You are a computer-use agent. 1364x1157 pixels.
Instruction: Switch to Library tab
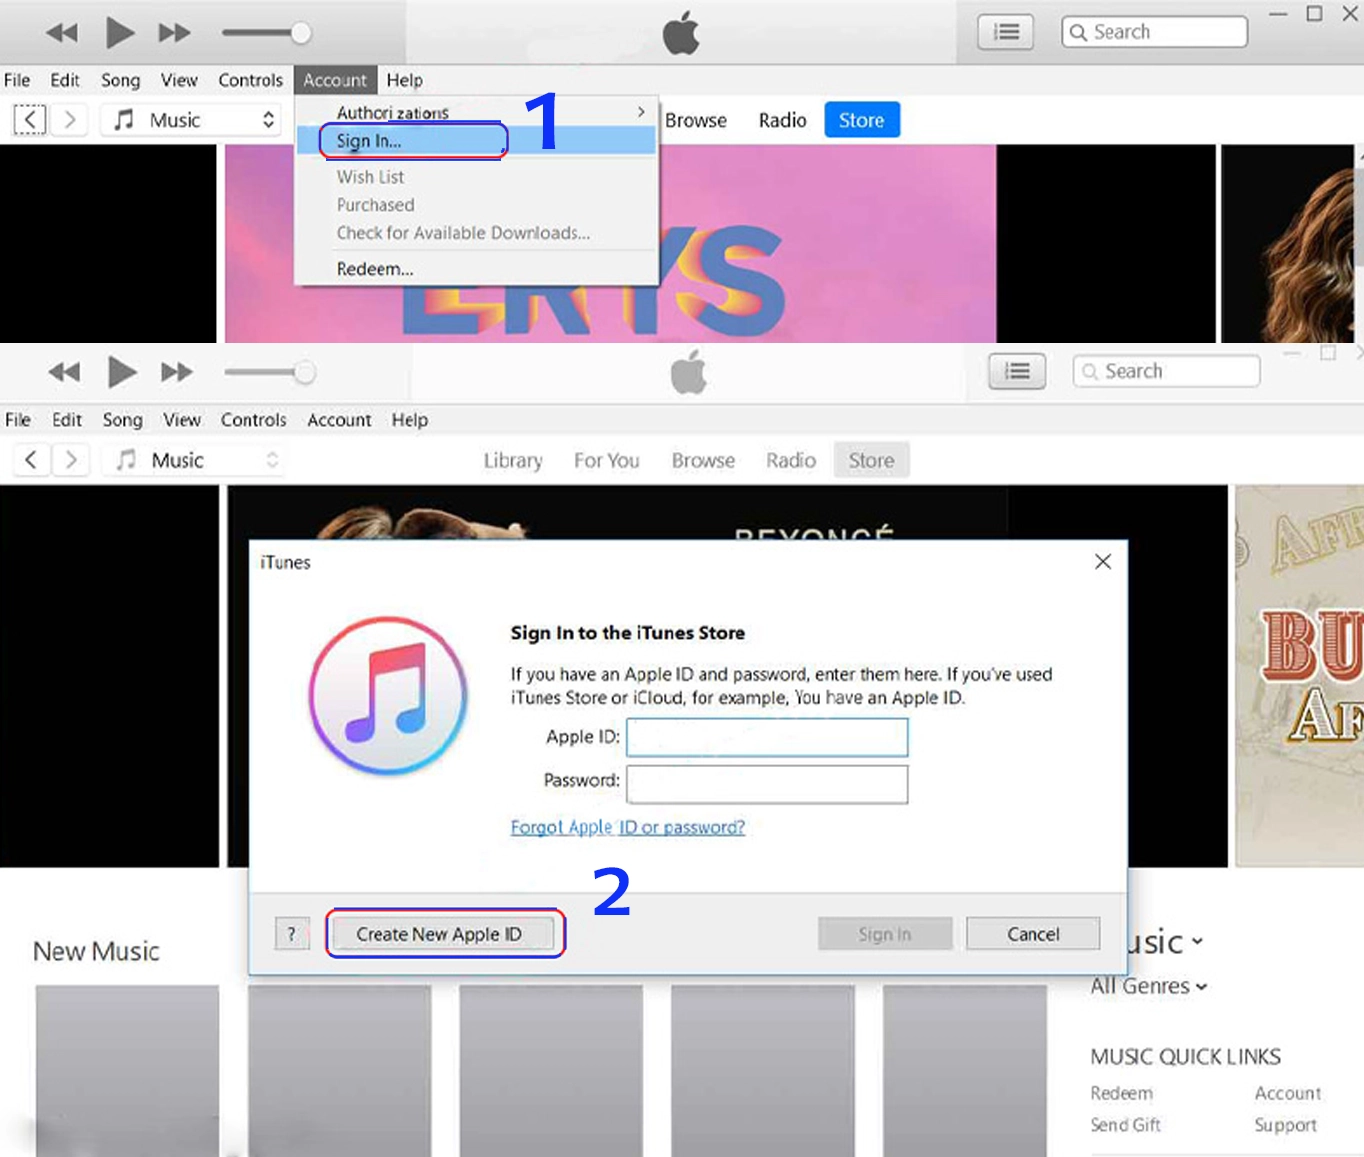click(x=513, y=460)
